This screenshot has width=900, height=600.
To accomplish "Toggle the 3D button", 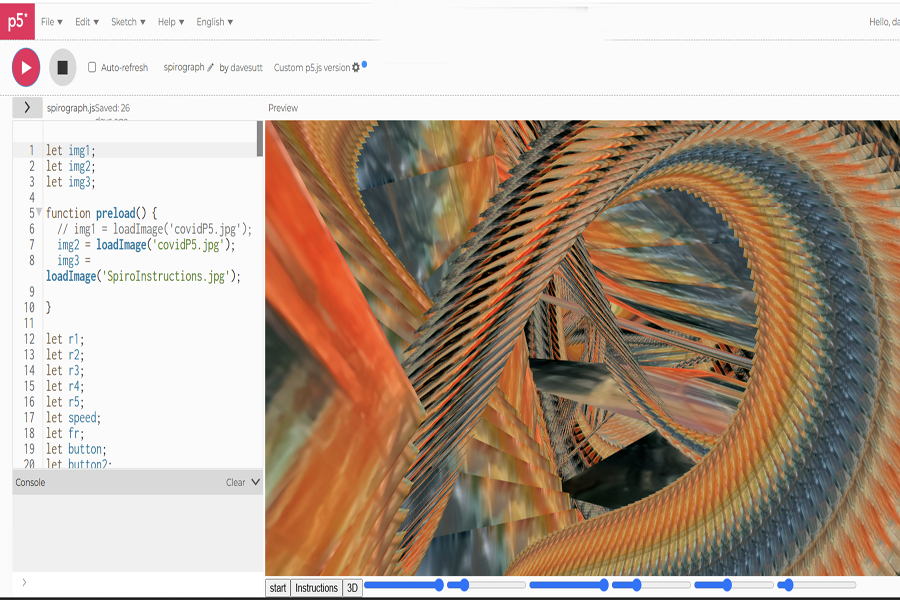I will pyautogui.click(x=352, y=588).
